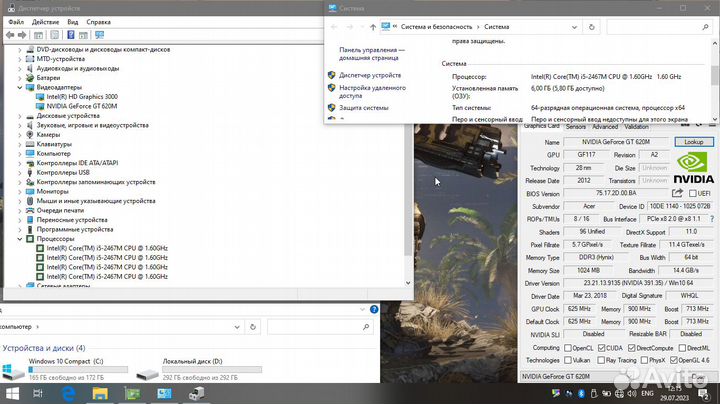
Task: Click C: drive usage bar
Action: click(x=78, y=370)
